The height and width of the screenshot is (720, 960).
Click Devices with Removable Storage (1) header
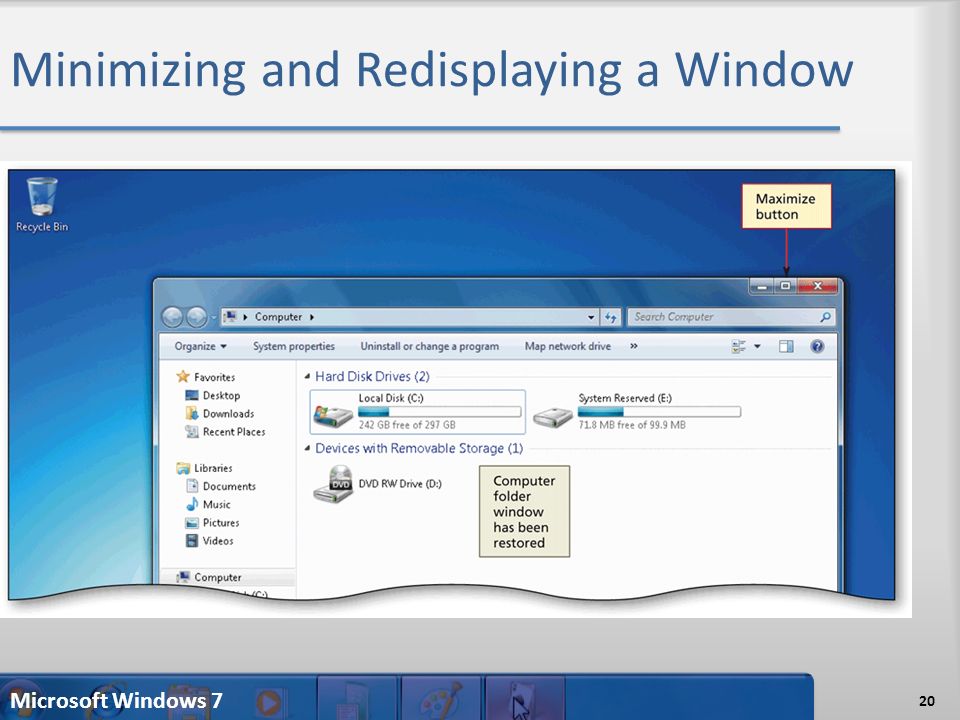point(419,449)
